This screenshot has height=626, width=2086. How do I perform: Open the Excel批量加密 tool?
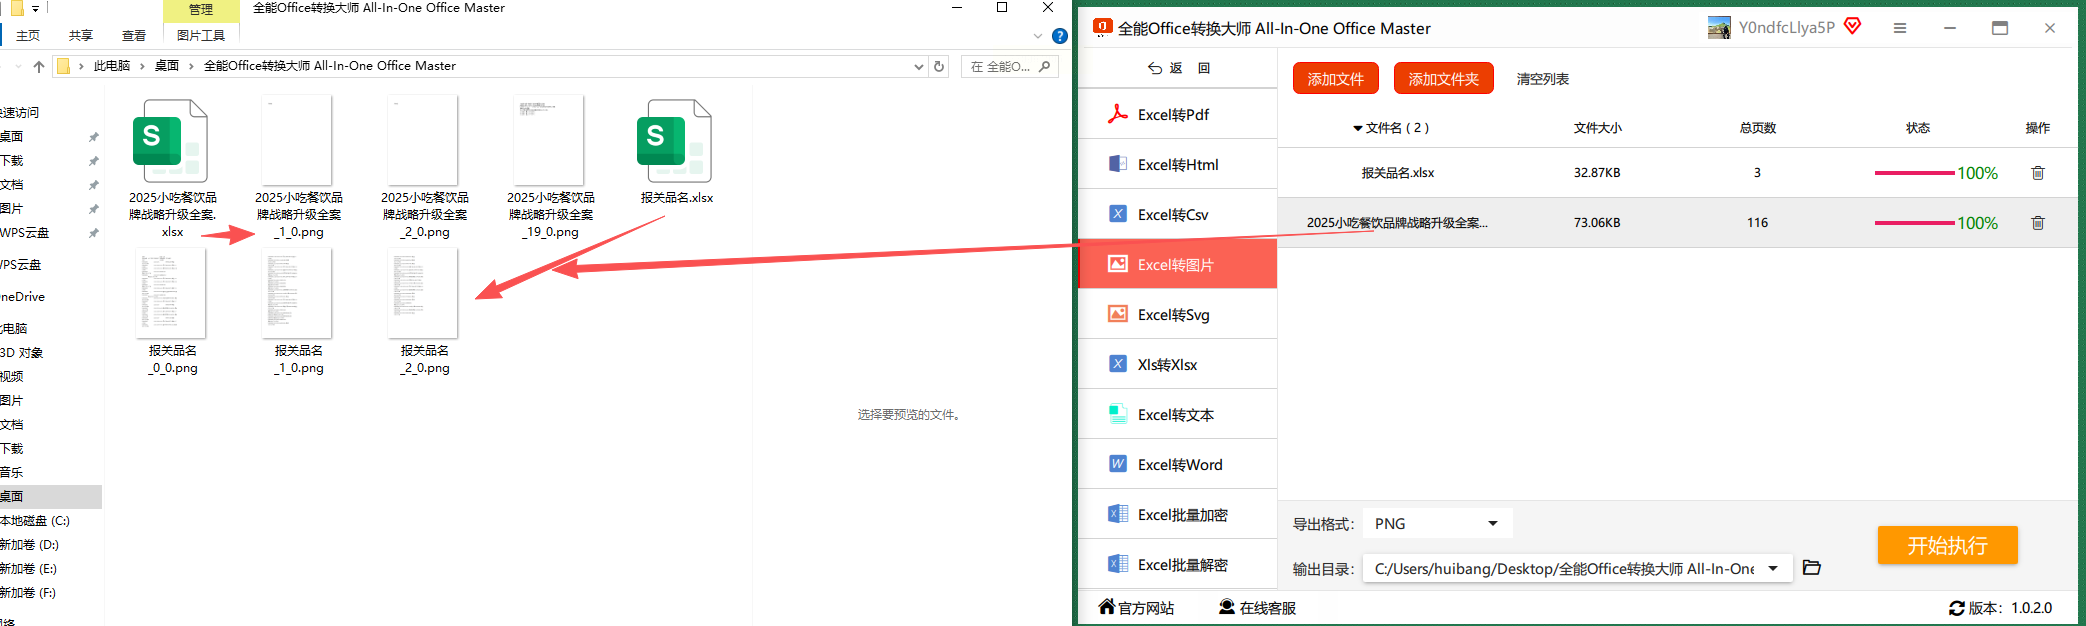click(x=1177, y=514)
